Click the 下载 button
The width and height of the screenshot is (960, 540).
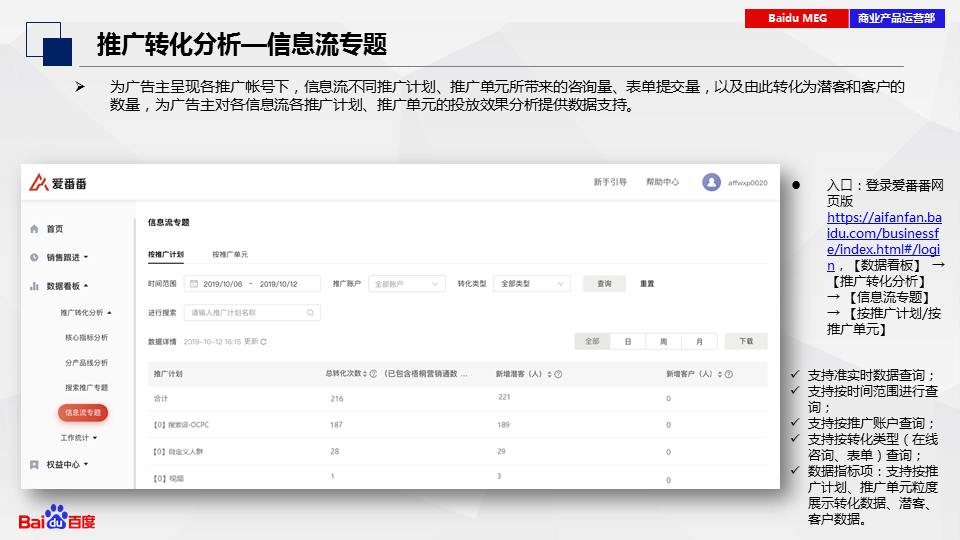[x=746, y=341]
